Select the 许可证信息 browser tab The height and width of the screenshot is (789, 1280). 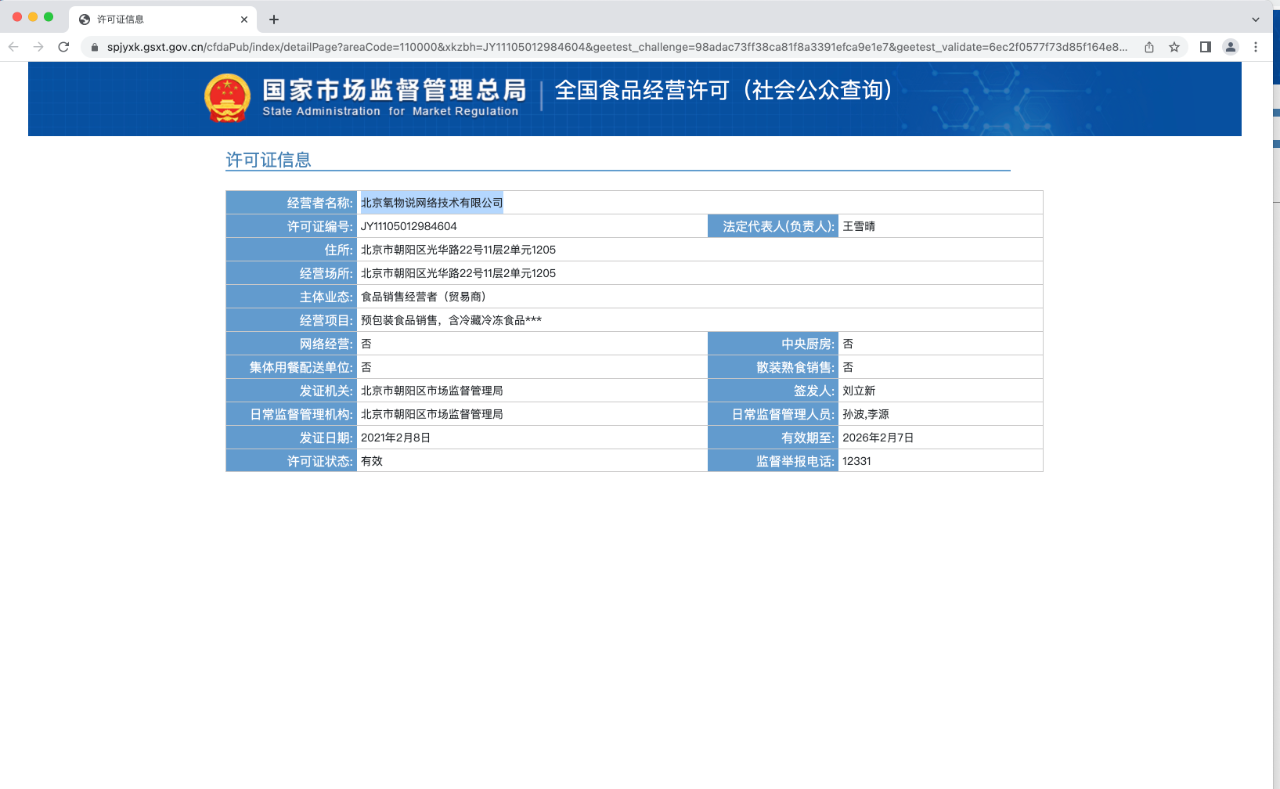(x=164, y=19)
